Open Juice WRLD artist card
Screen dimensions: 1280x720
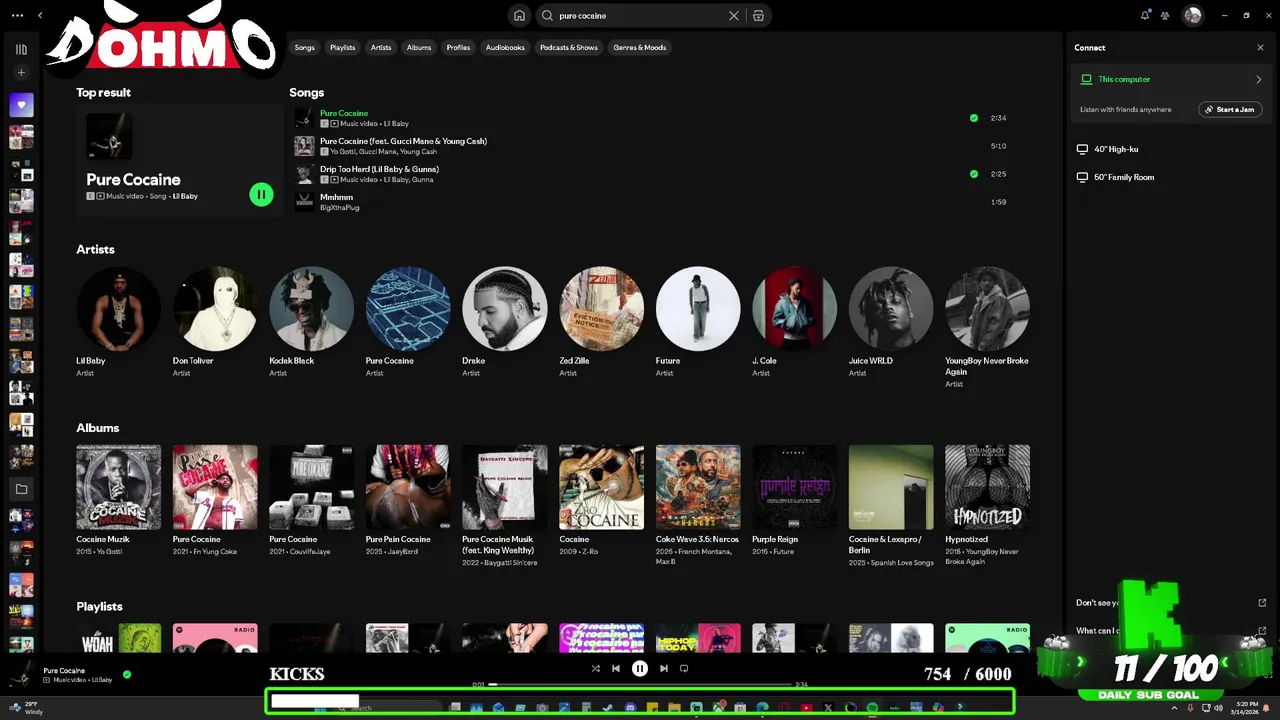click(x=891, y=322)
